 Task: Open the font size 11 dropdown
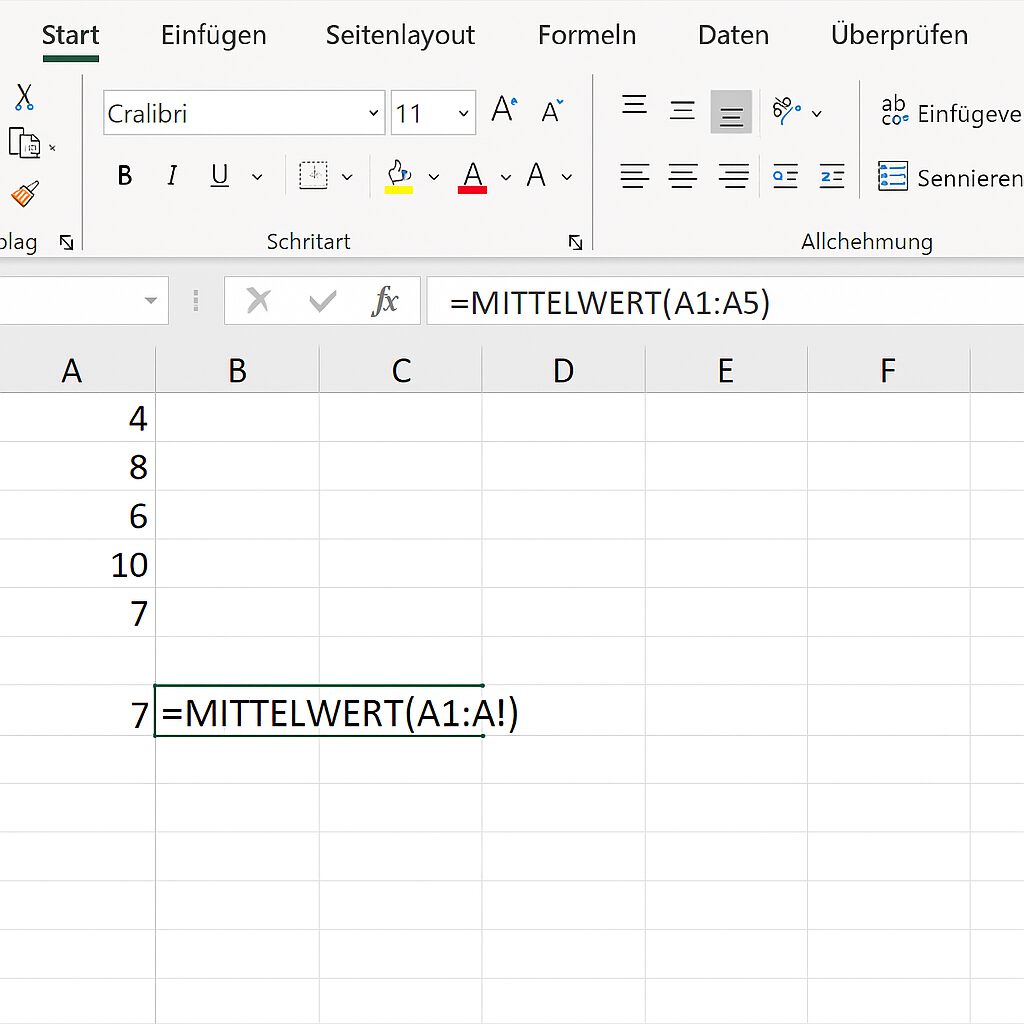click(x=463, y=113)
